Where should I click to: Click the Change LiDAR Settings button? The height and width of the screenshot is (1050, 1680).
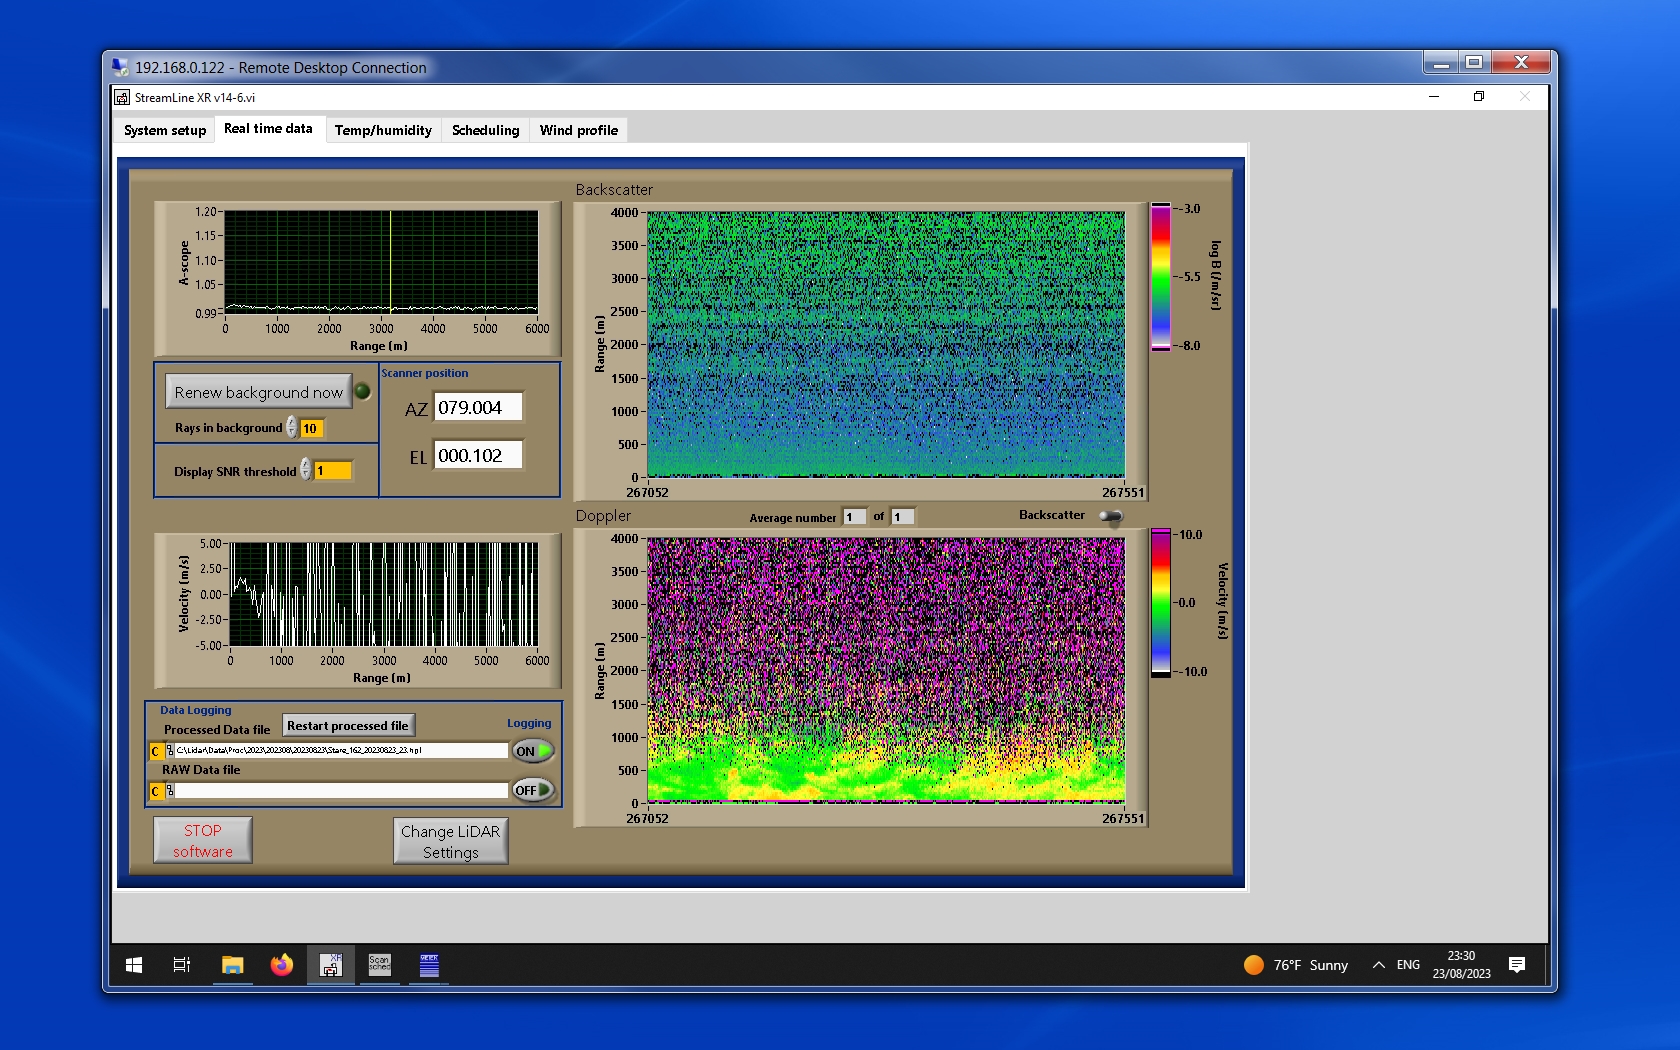(450, 841)
